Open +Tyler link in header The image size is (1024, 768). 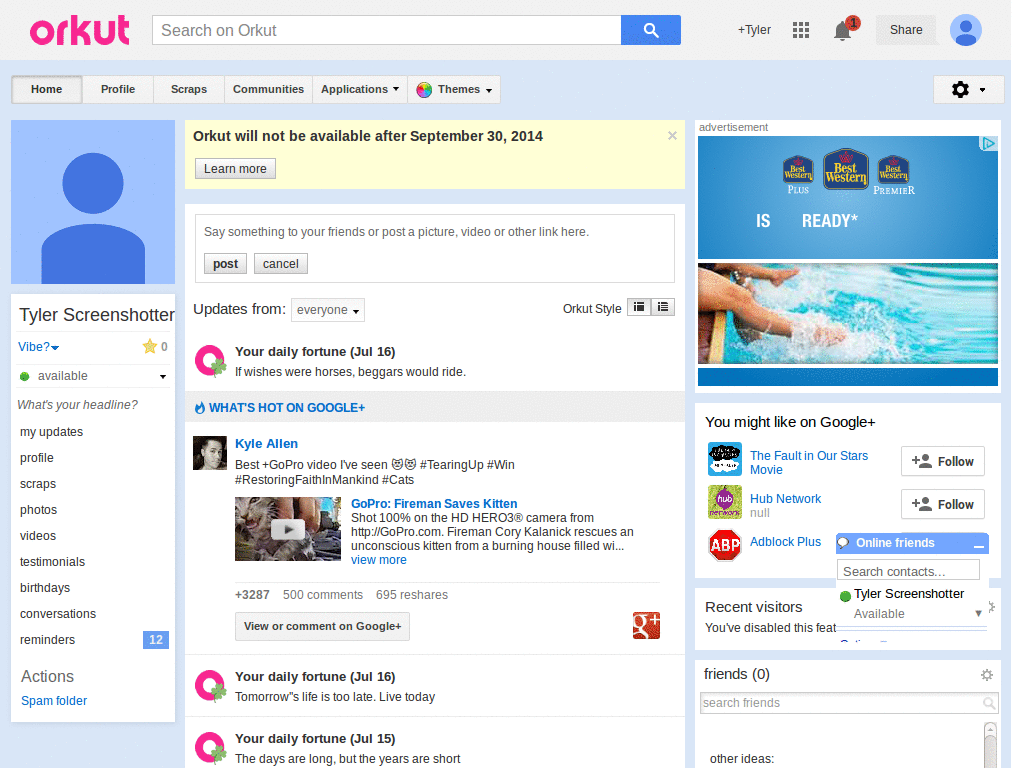click(754, 30)
